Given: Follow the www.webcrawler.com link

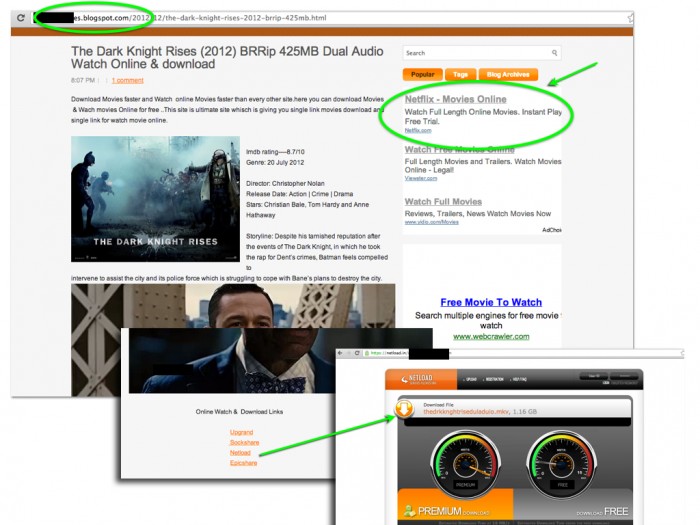Looking at the screenshot, I should pyautogui.click(x=491, y=337).
